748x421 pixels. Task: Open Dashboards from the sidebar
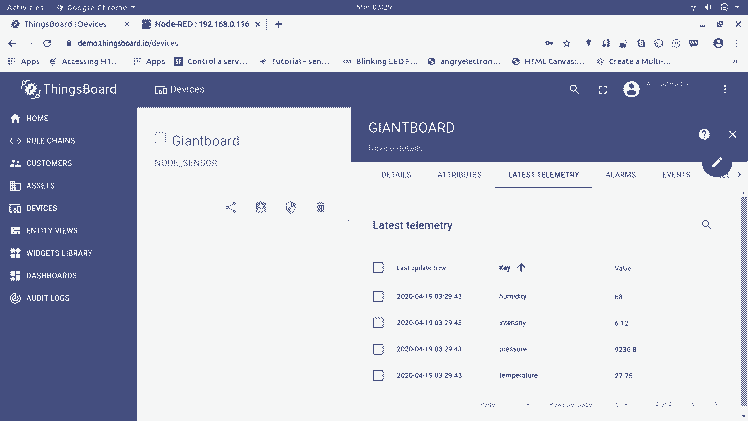point(43,275)
